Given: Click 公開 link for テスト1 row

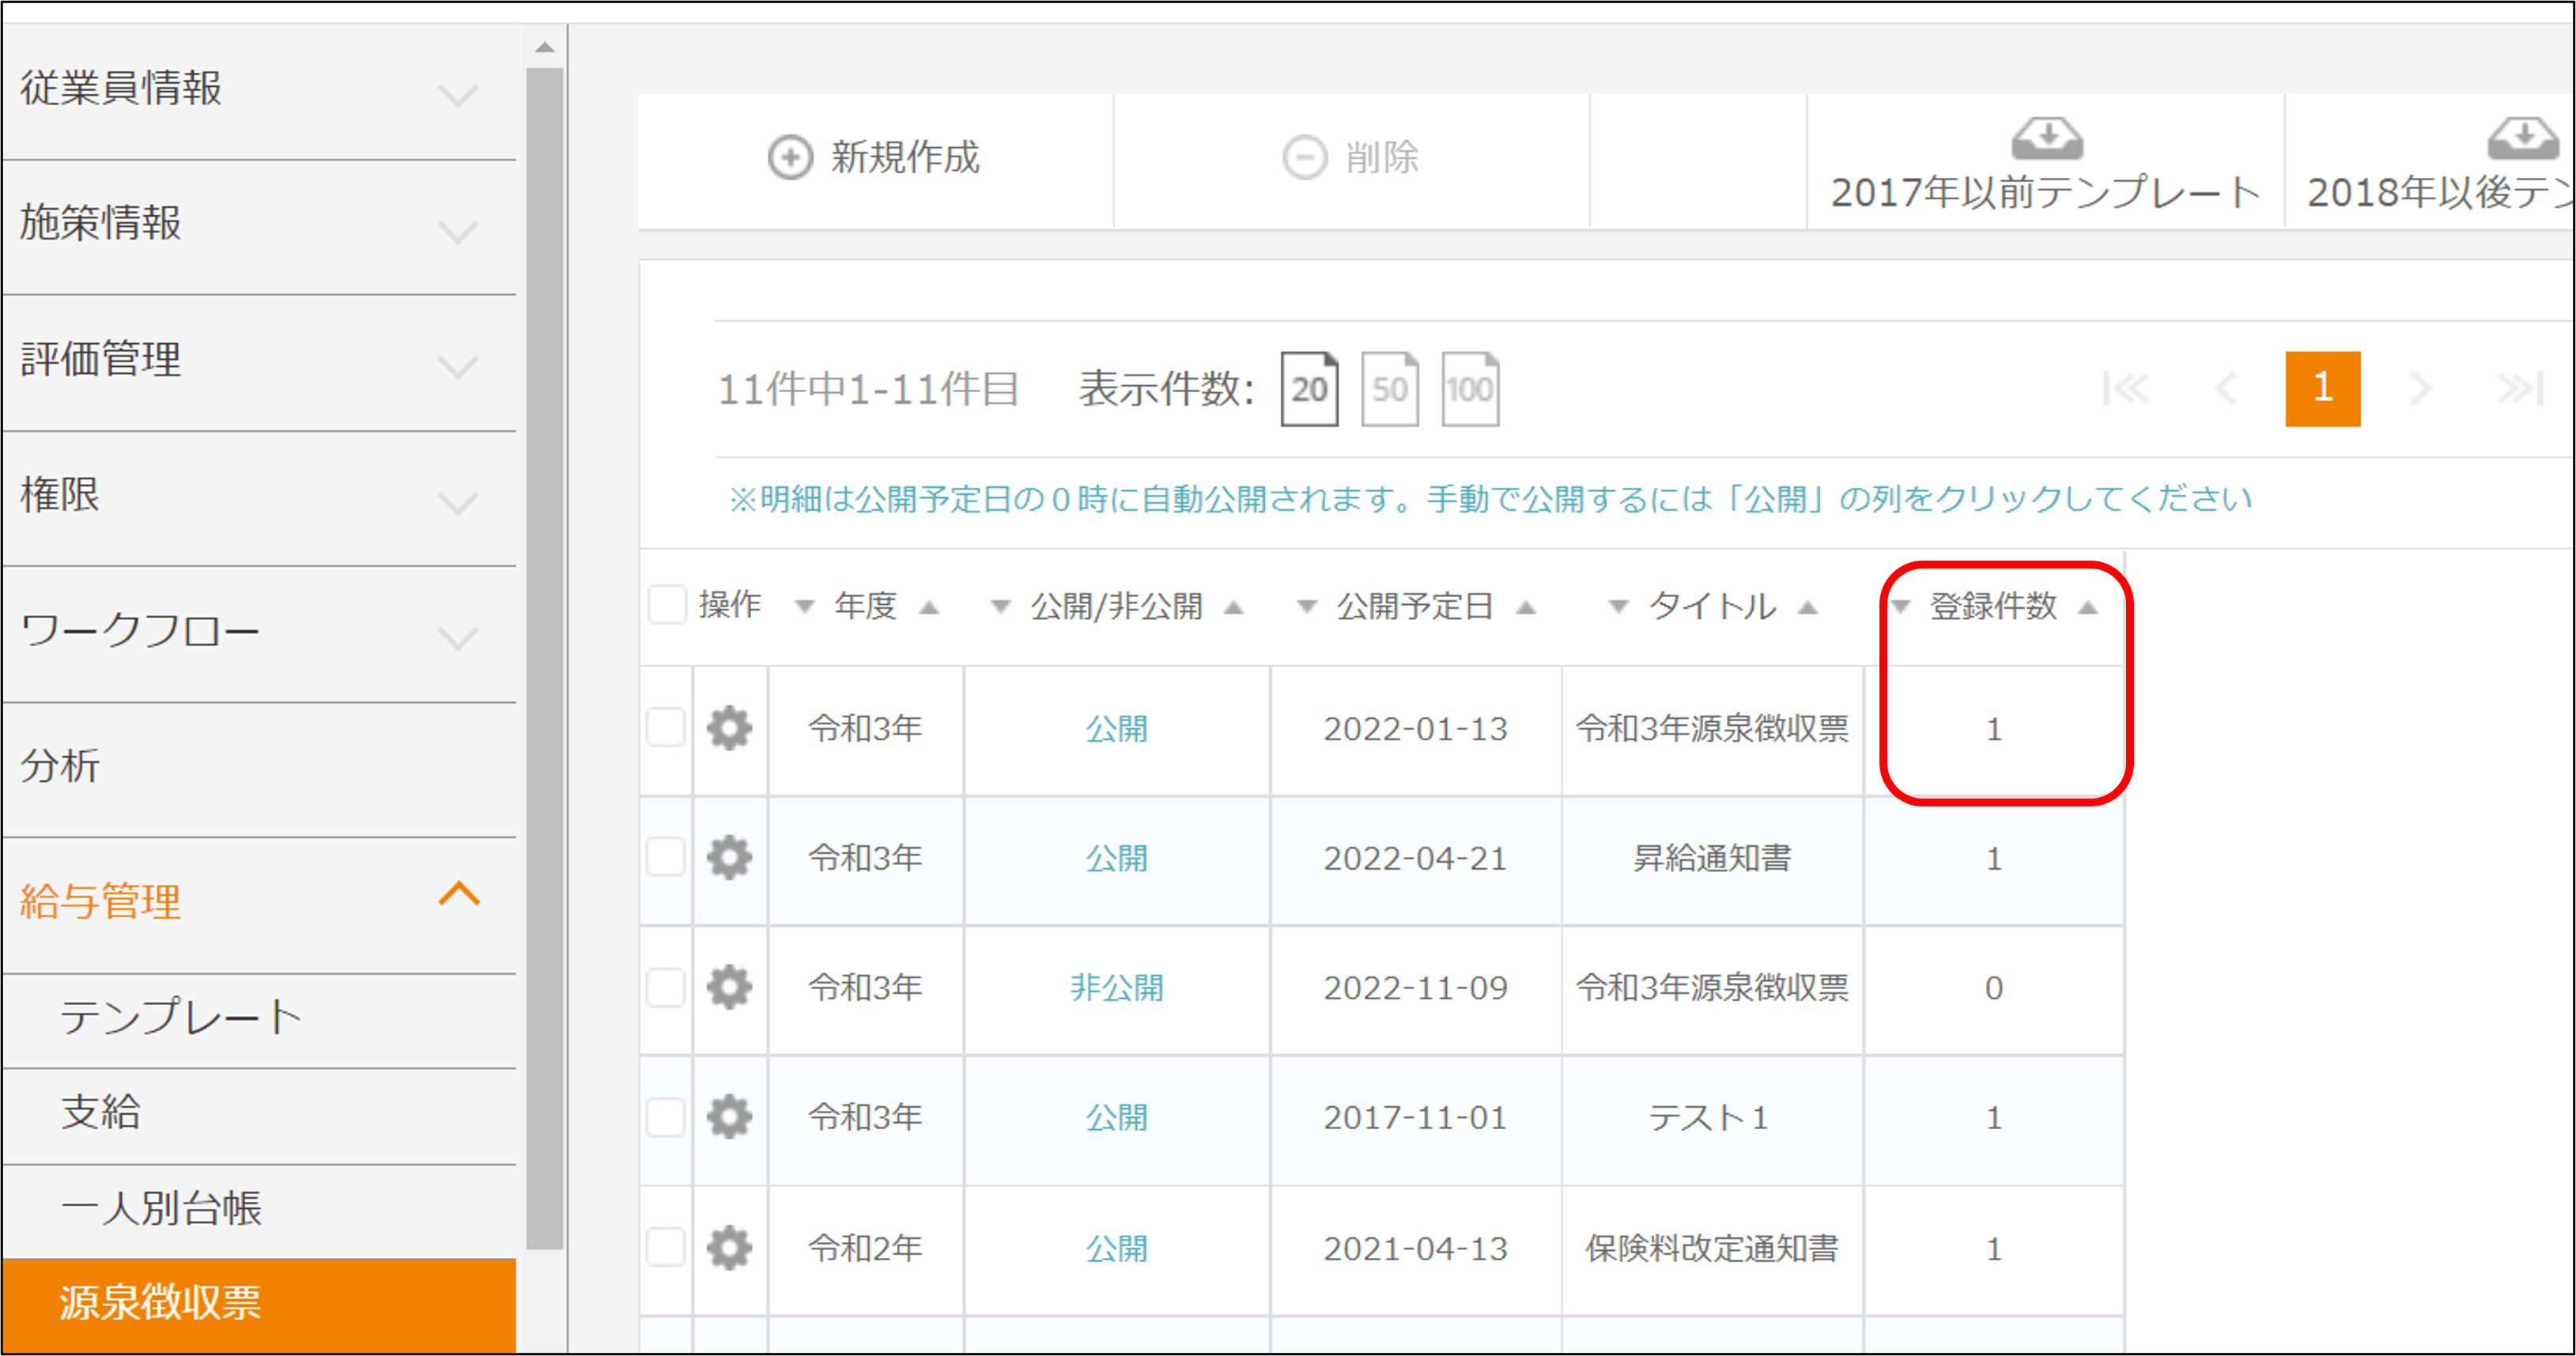Looking at the screenshot, I should point(1117,1118).
